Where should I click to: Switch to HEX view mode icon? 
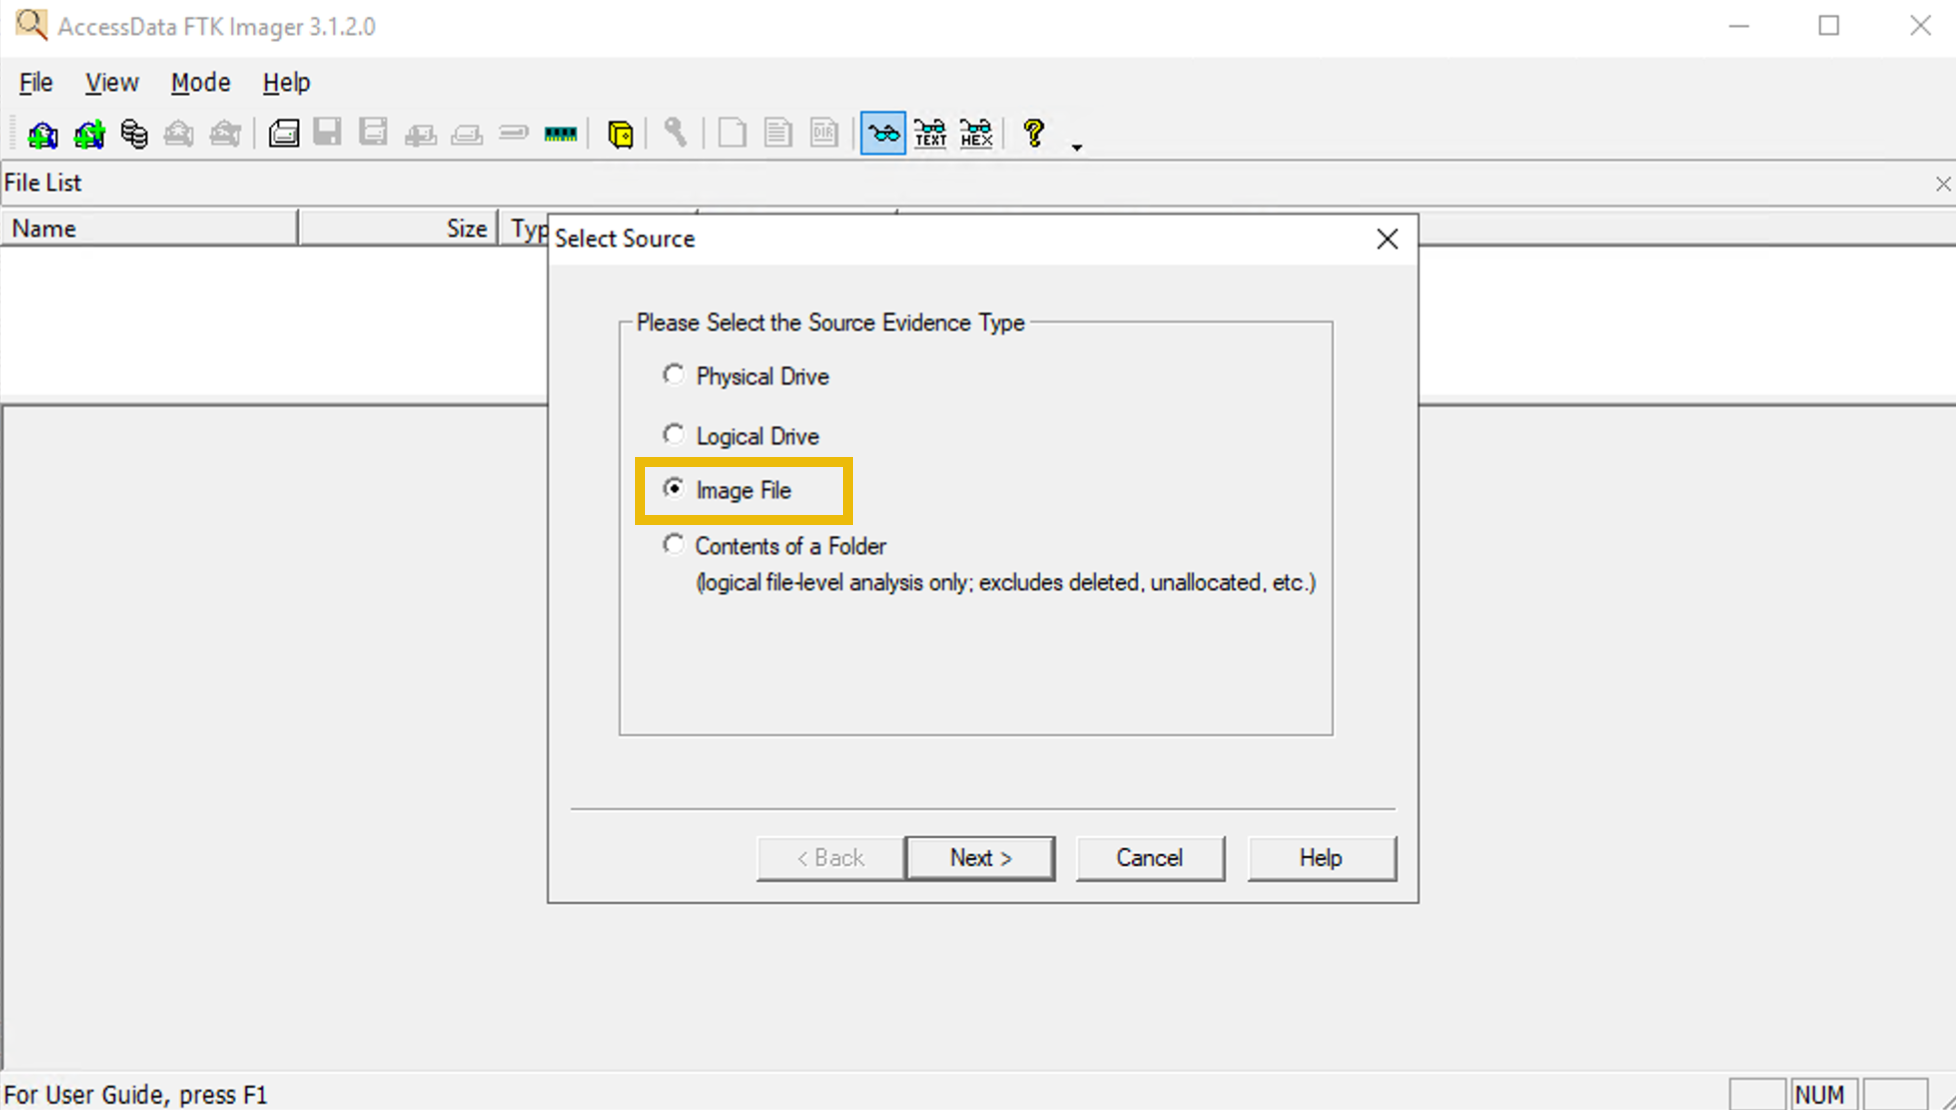click(x=976, y=133)
